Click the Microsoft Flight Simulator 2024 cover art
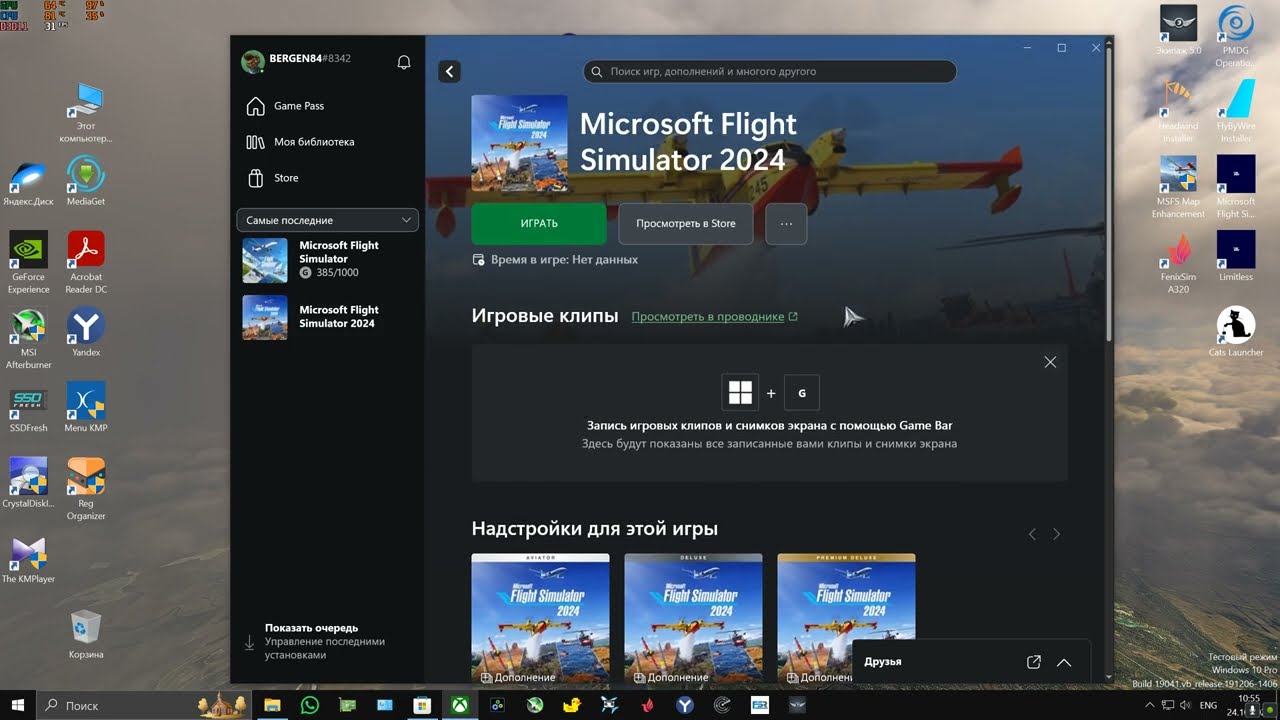 point(519,143)
